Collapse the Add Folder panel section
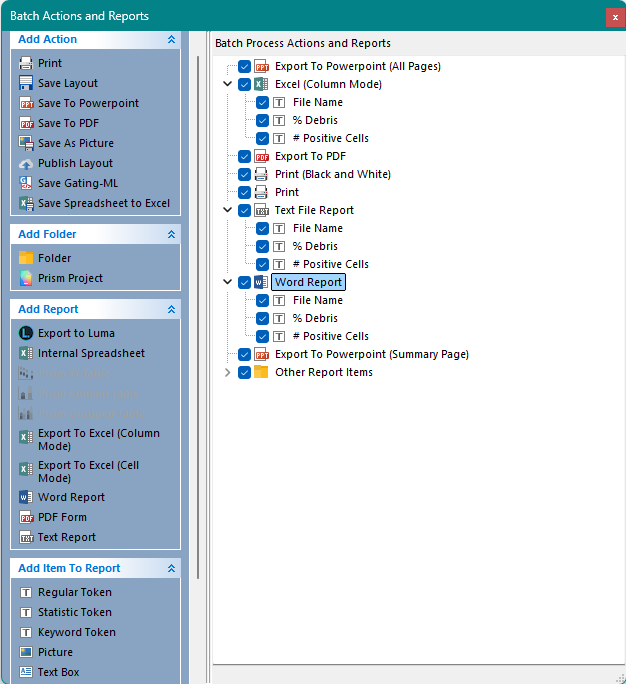 [x=171, y=234]
